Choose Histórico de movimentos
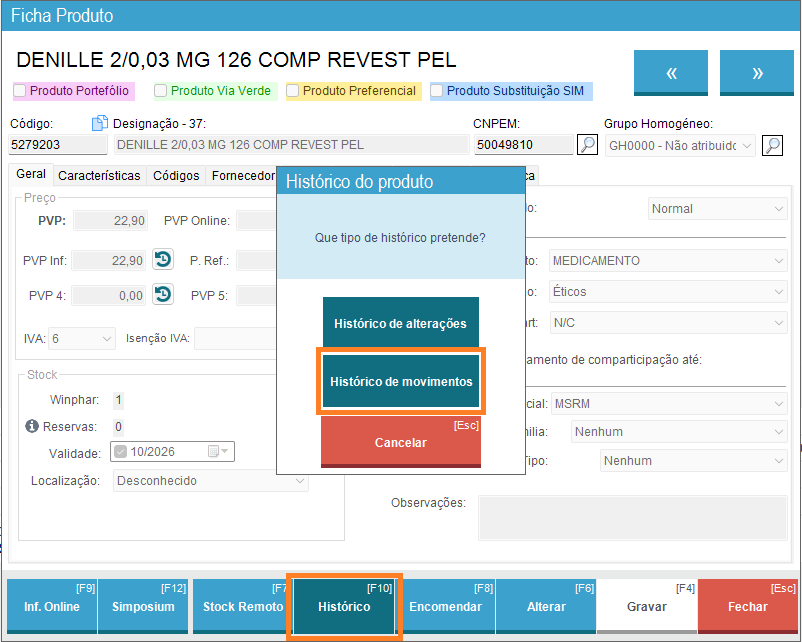Viewport: 802px width, 642px height. pyautogui.click(x=401, y=381)
